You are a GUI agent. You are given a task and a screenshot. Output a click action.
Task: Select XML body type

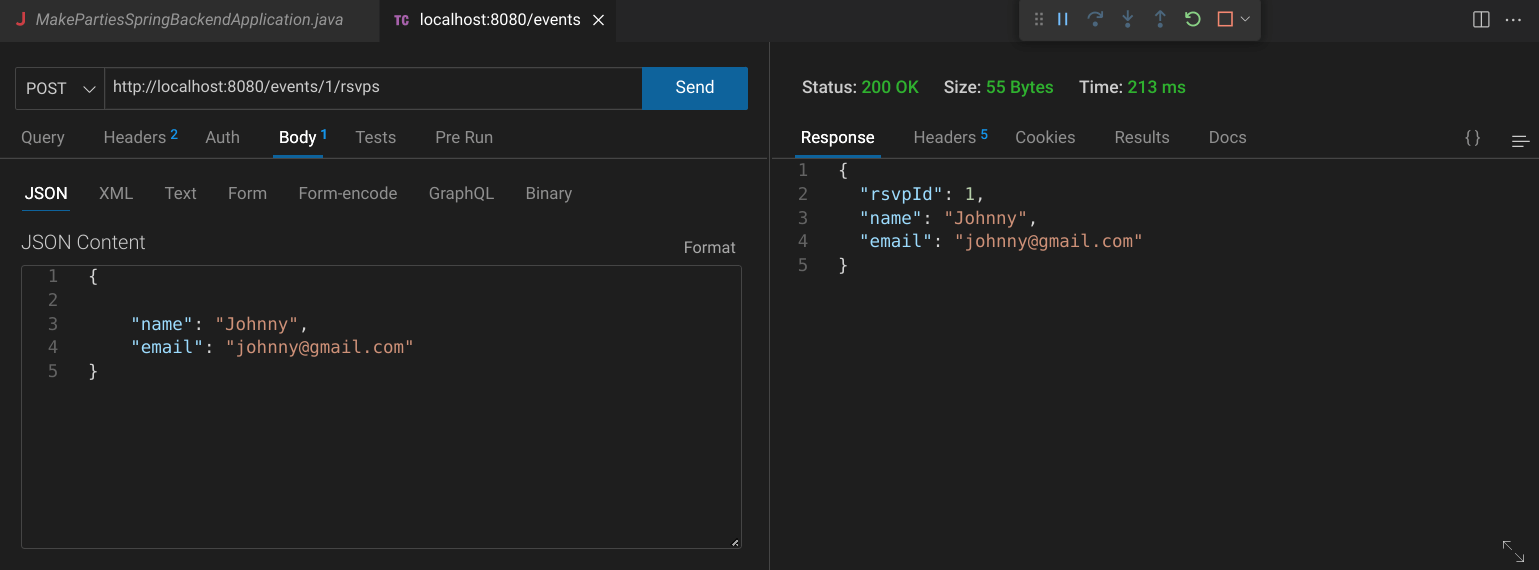[x=116, y=193]
